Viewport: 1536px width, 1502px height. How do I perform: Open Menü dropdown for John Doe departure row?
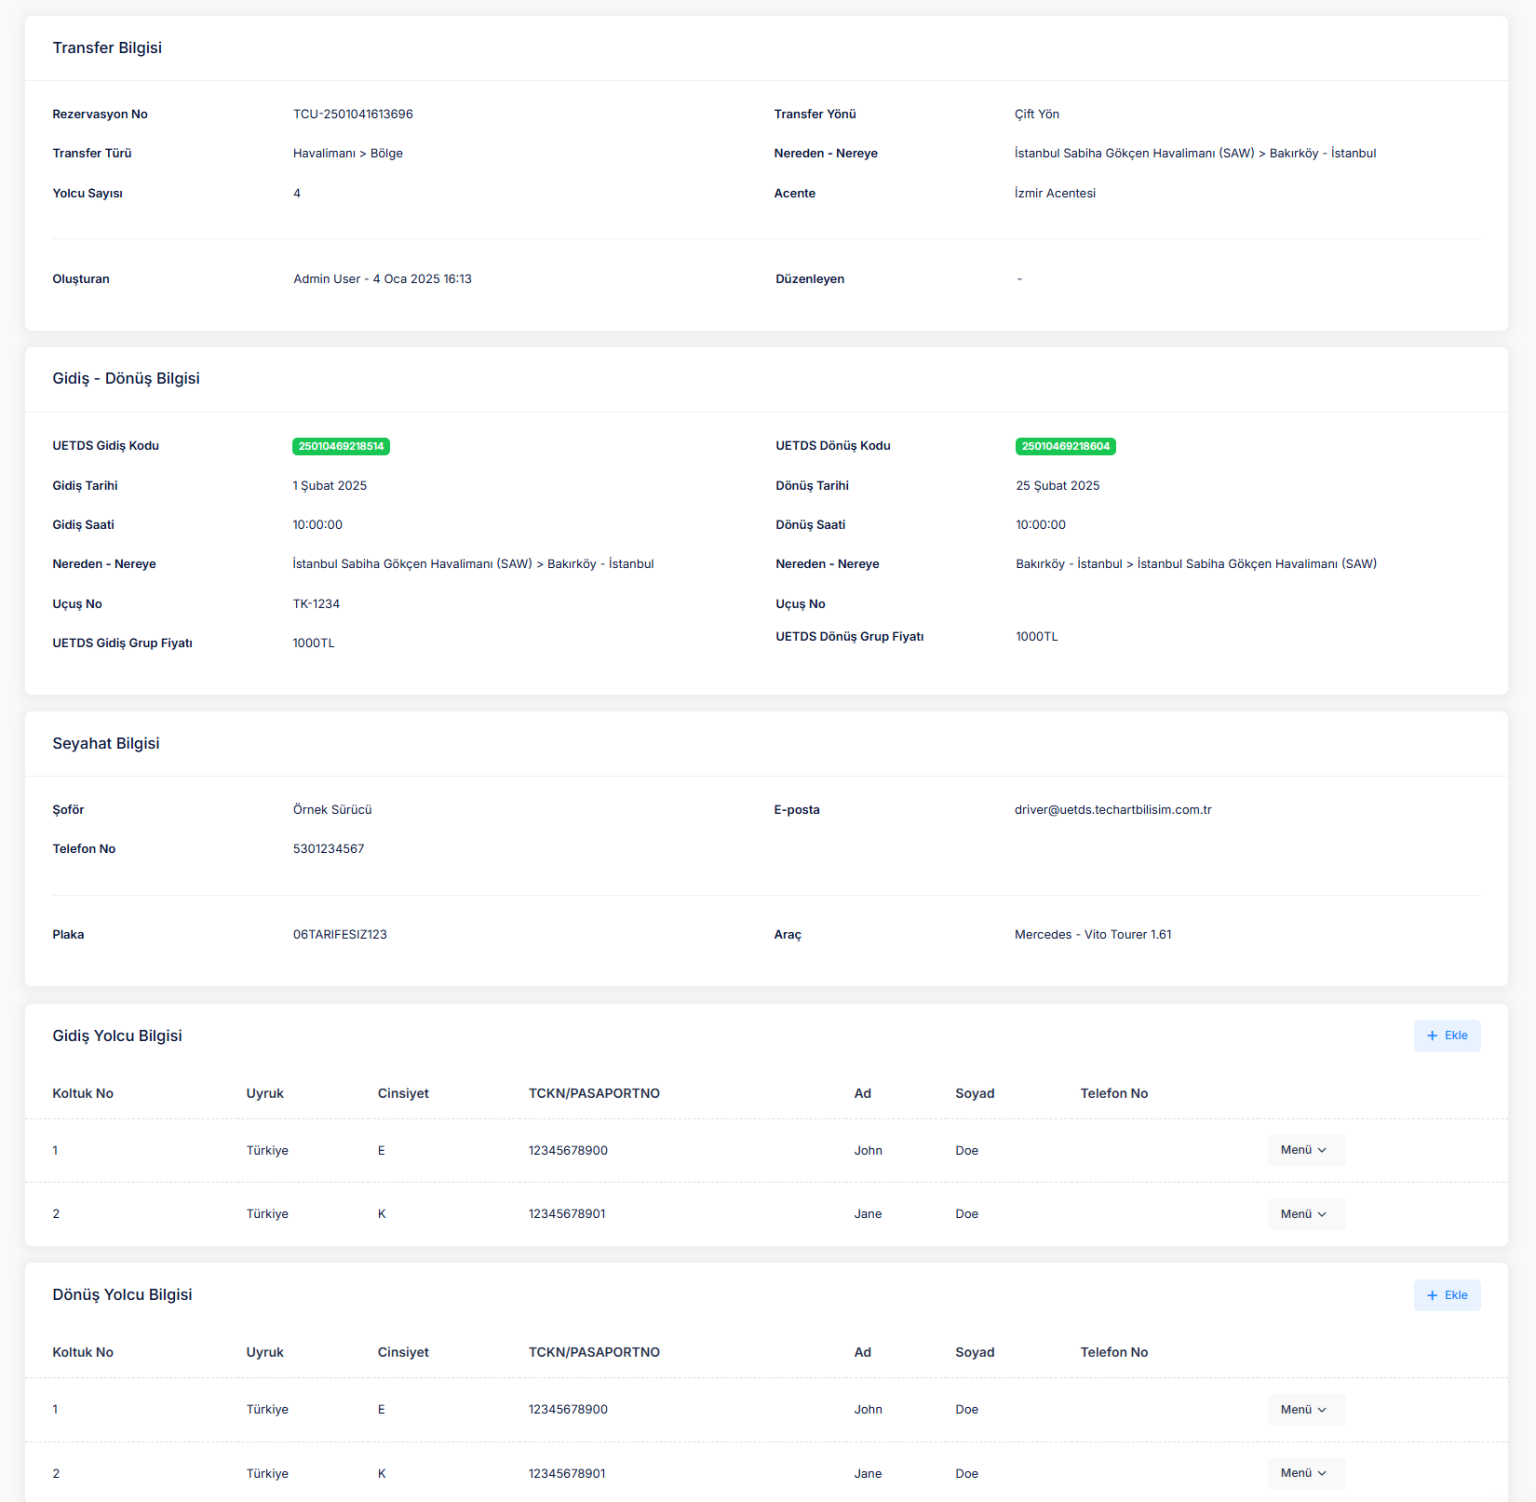click(x=1304, y=1150)
